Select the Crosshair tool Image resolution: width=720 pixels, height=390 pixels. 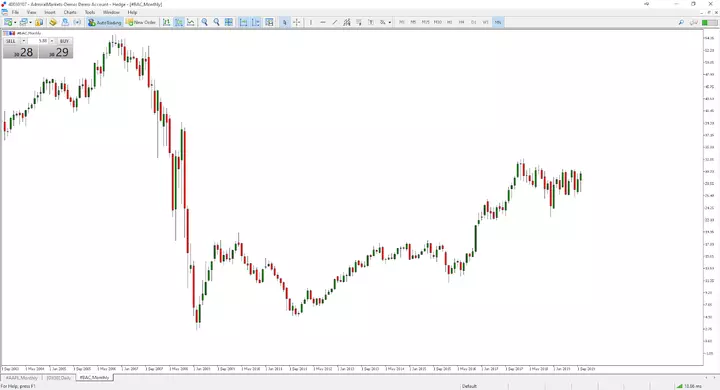[297, 22]
